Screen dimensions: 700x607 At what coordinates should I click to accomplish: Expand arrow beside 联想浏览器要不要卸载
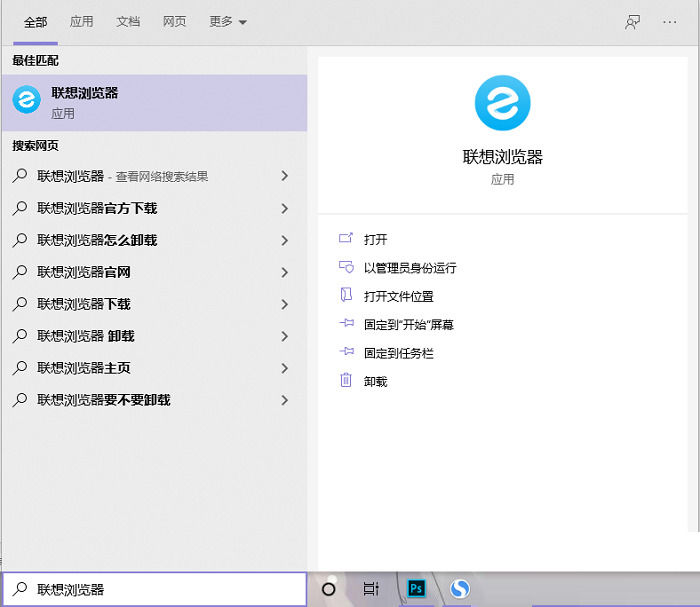285,400
